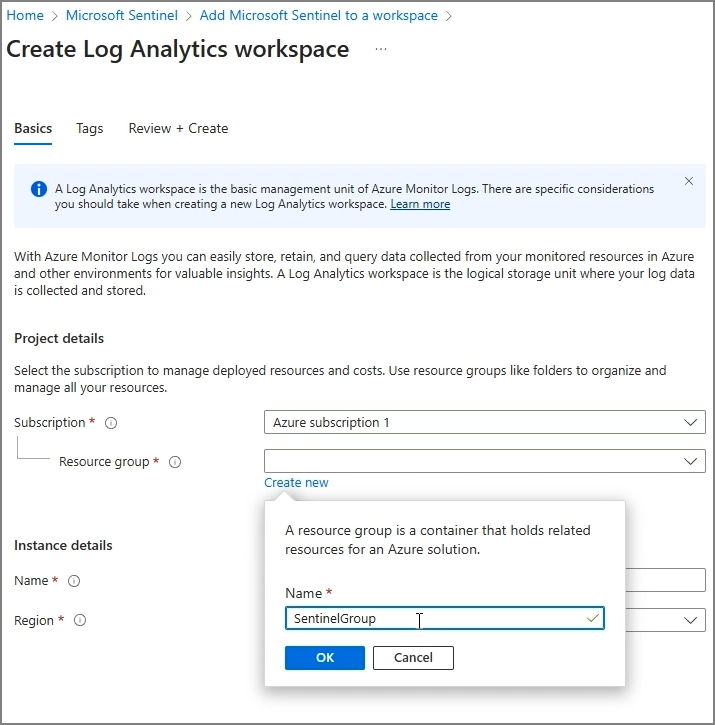715x725 pixels.
Task: Expand the Region dropdown arrow
Action: tap(690, 620)
